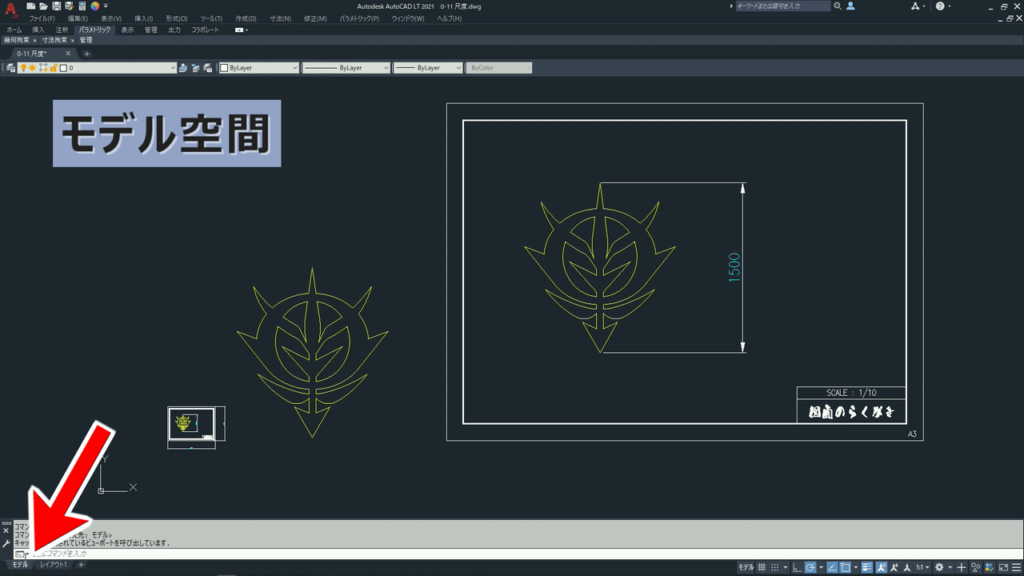Add a new drawing tab with plus
1024x576 pixels.
tap(87, 54)
